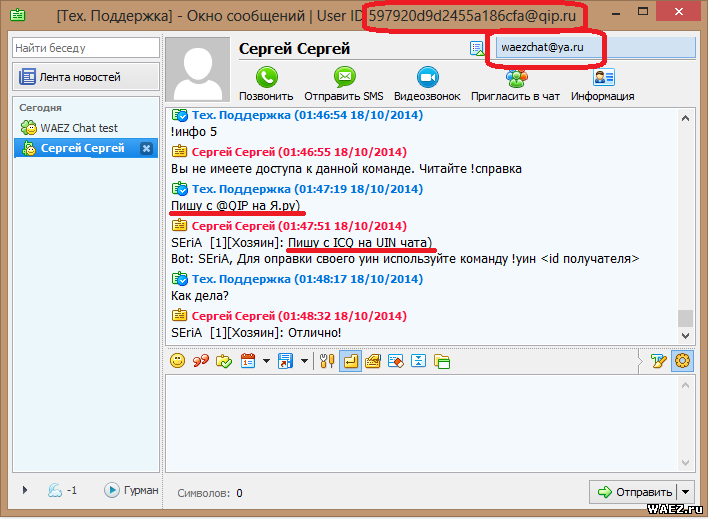The image size is (708, 519).
Task: Click the blue floppy disk save icon
Action: tap(285, 361)
